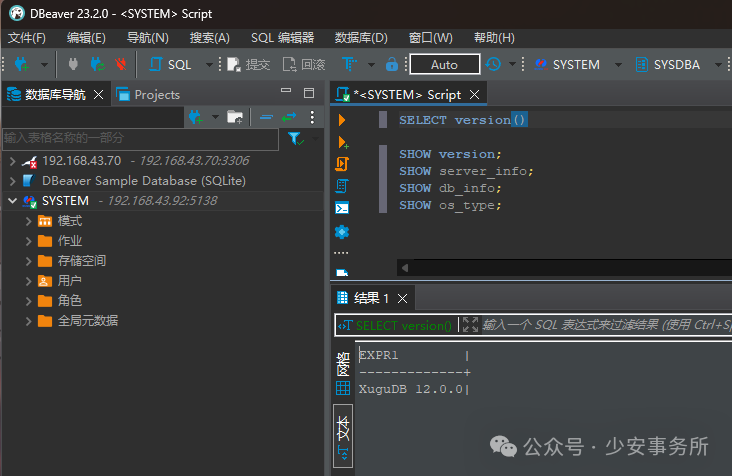Click the result filter expression input field
The width and height of the screenshot is (732, 476).
pos(606,325)
